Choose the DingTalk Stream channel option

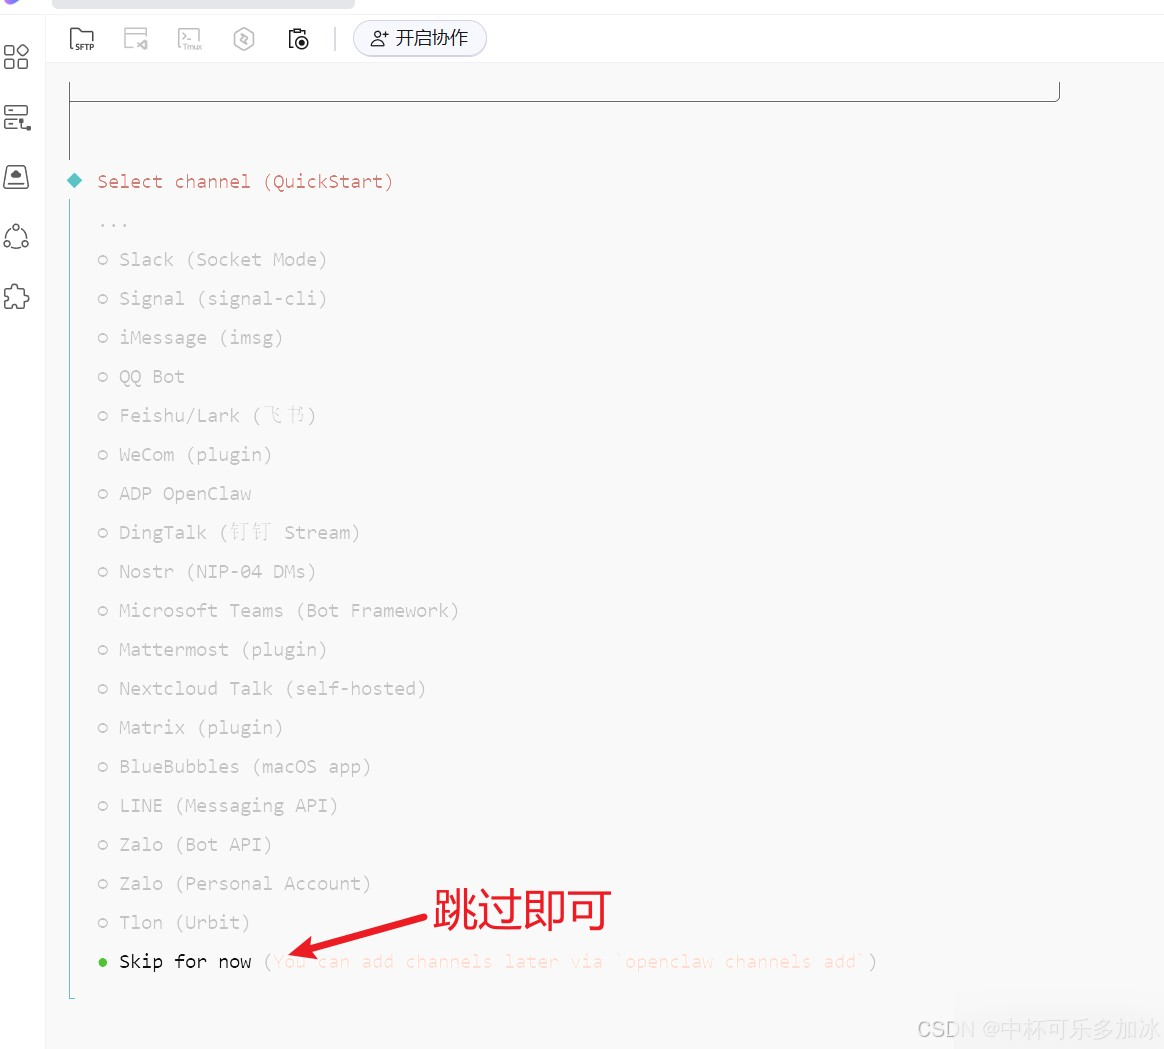[229, 532]
